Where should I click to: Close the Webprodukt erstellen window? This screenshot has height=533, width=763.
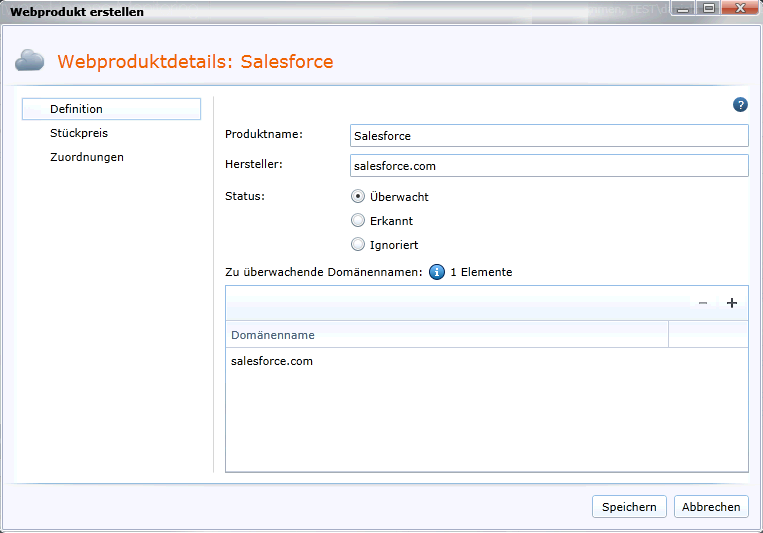(741, 8)
